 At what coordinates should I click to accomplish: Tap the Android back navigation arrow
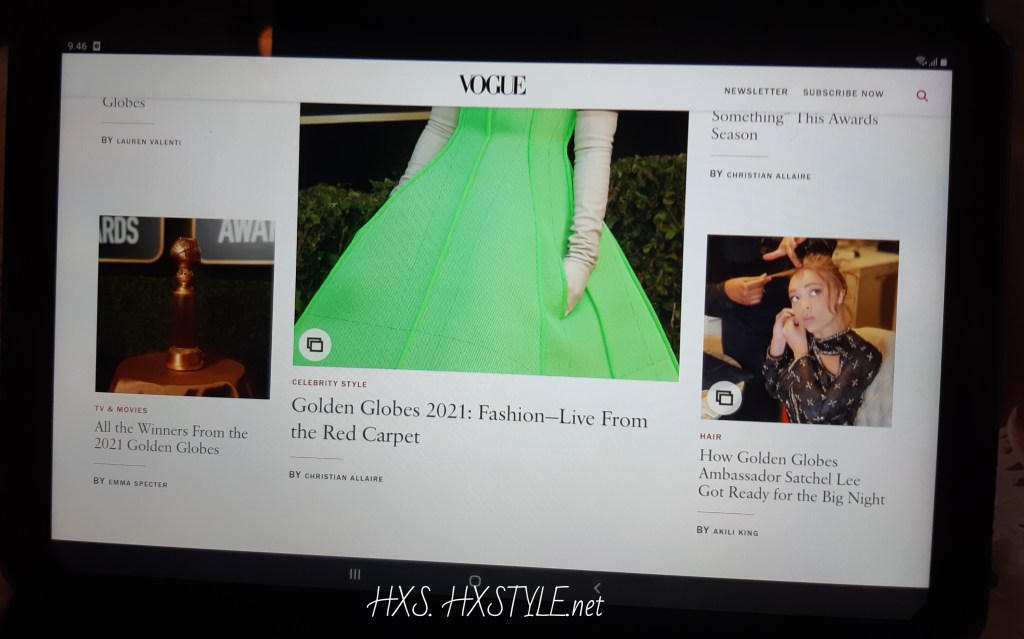coord(597,587)
